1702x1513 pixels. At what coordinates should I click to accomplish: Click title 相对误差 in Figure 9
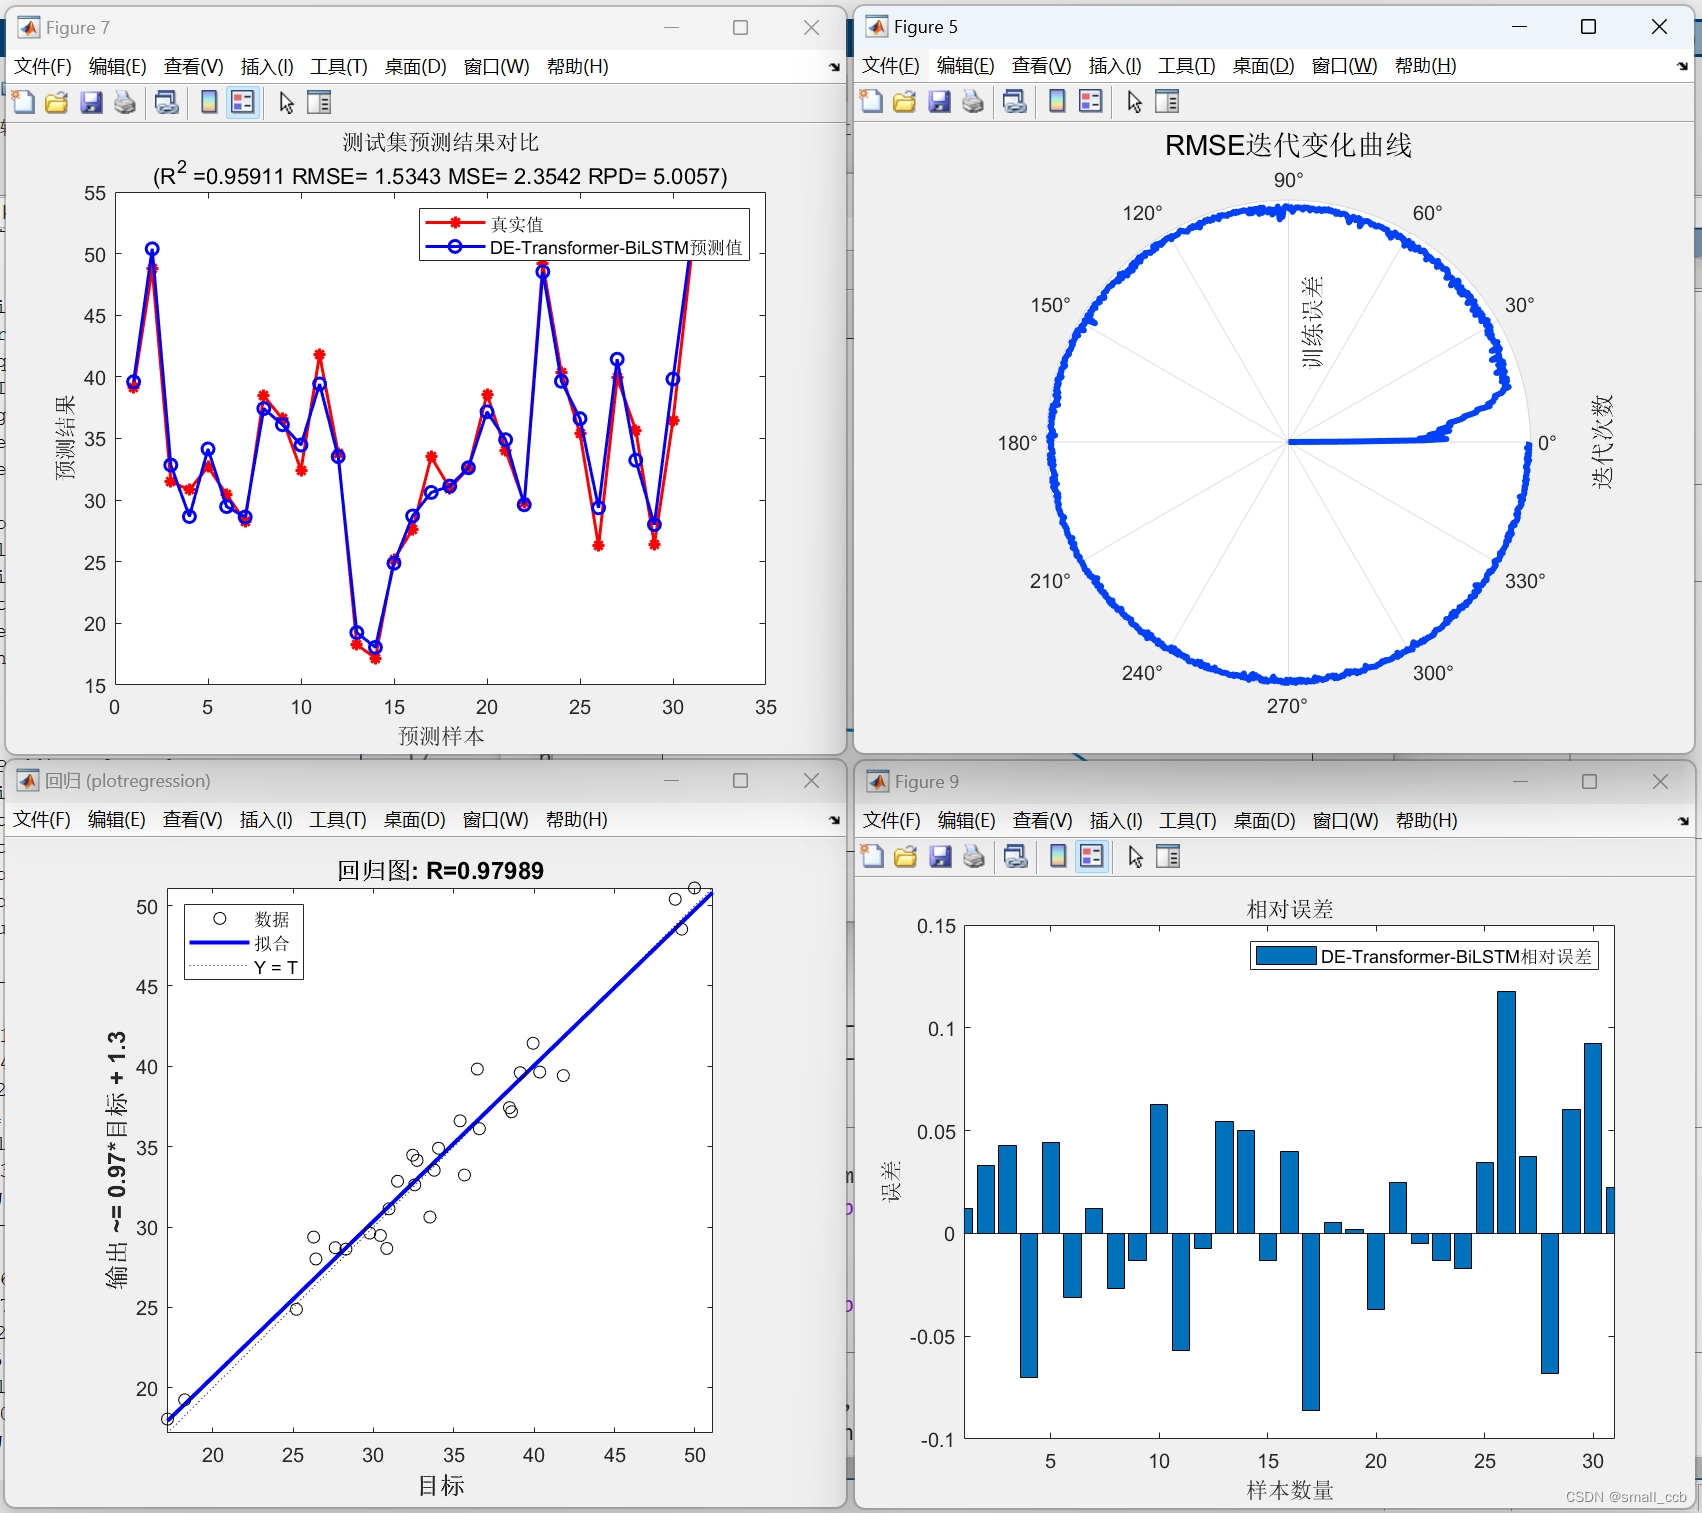(x=1290, y=909)
